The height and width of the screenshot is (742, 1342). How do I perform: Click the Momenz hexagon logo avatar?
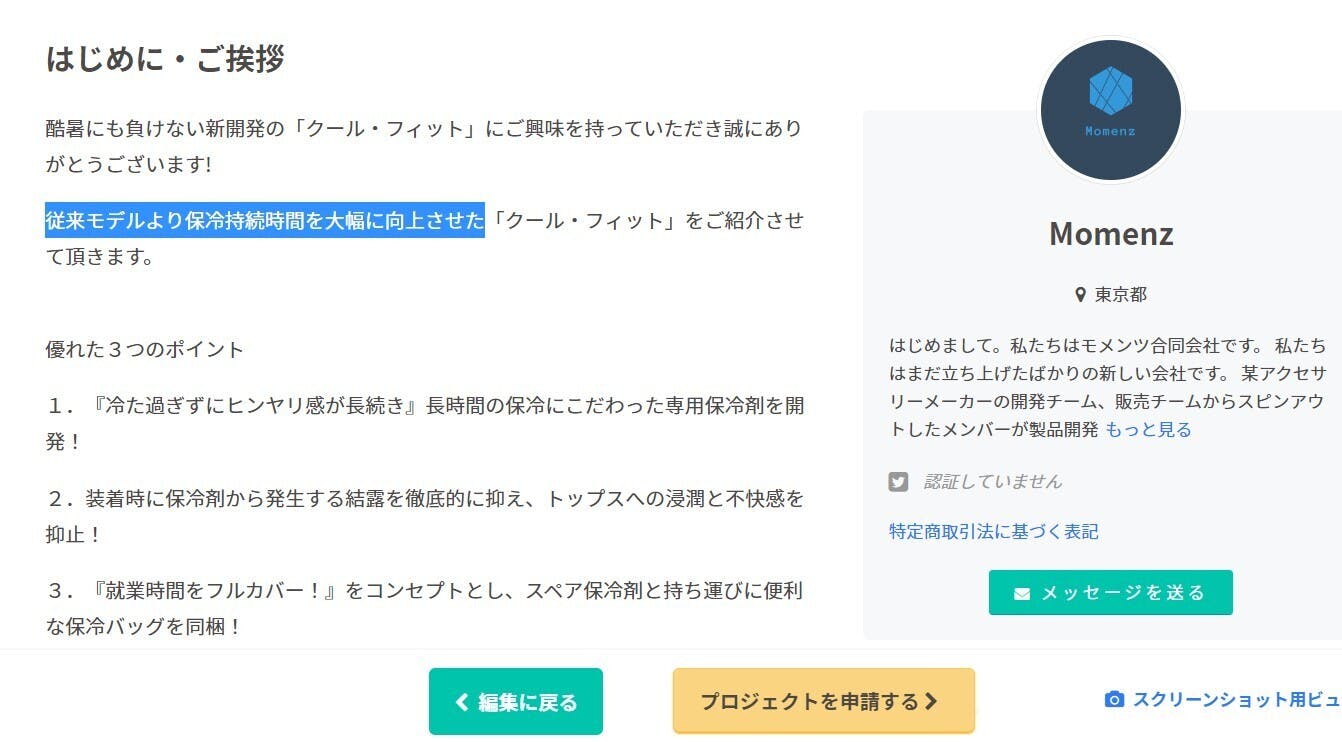click(1110, 110)
